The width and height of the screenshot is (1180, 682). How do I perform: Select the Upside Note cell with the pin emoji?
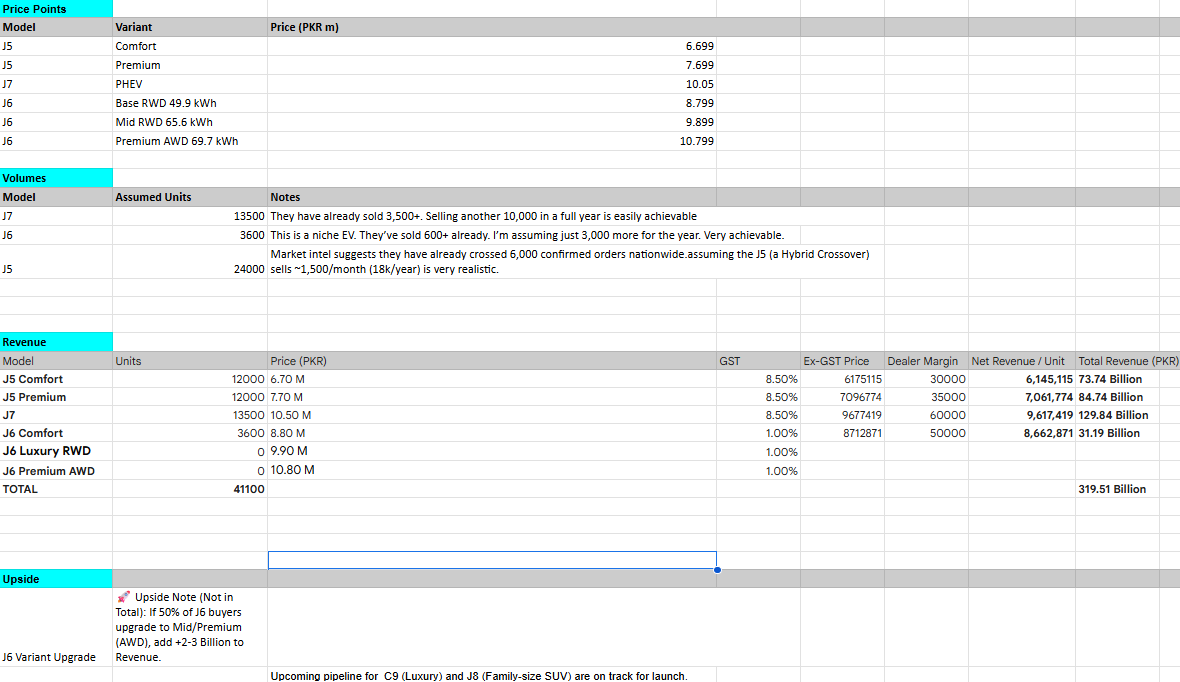click(x=188, y=625)
